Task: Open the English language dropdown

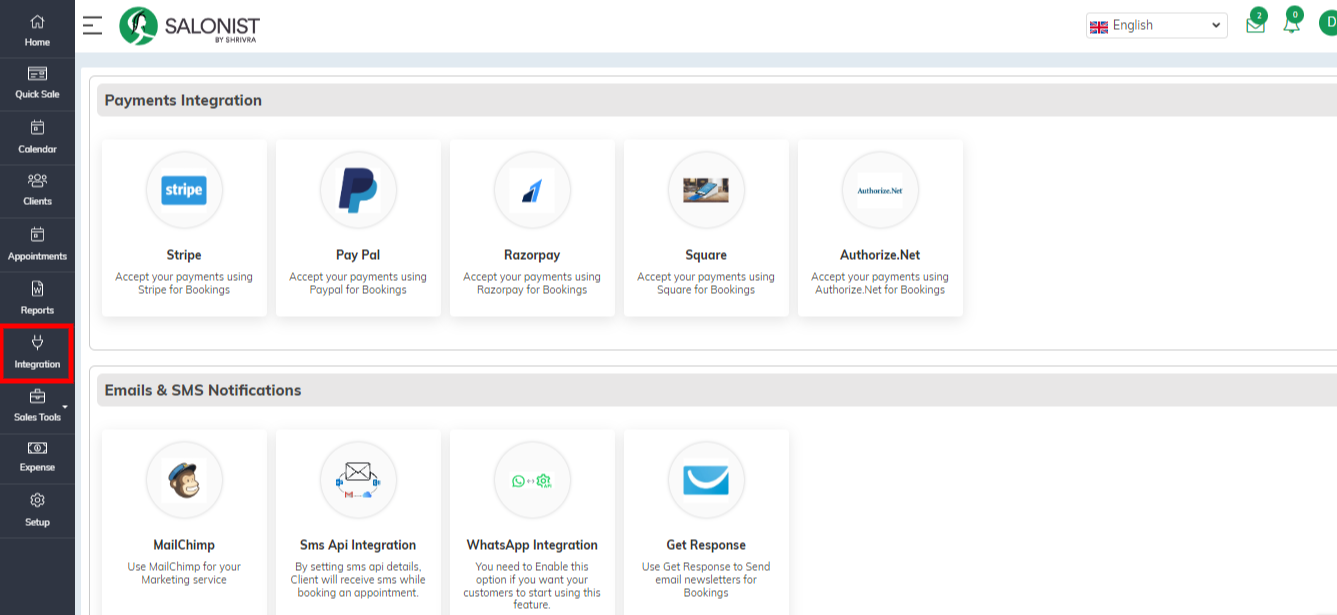Action: (x=1157, y=26)
